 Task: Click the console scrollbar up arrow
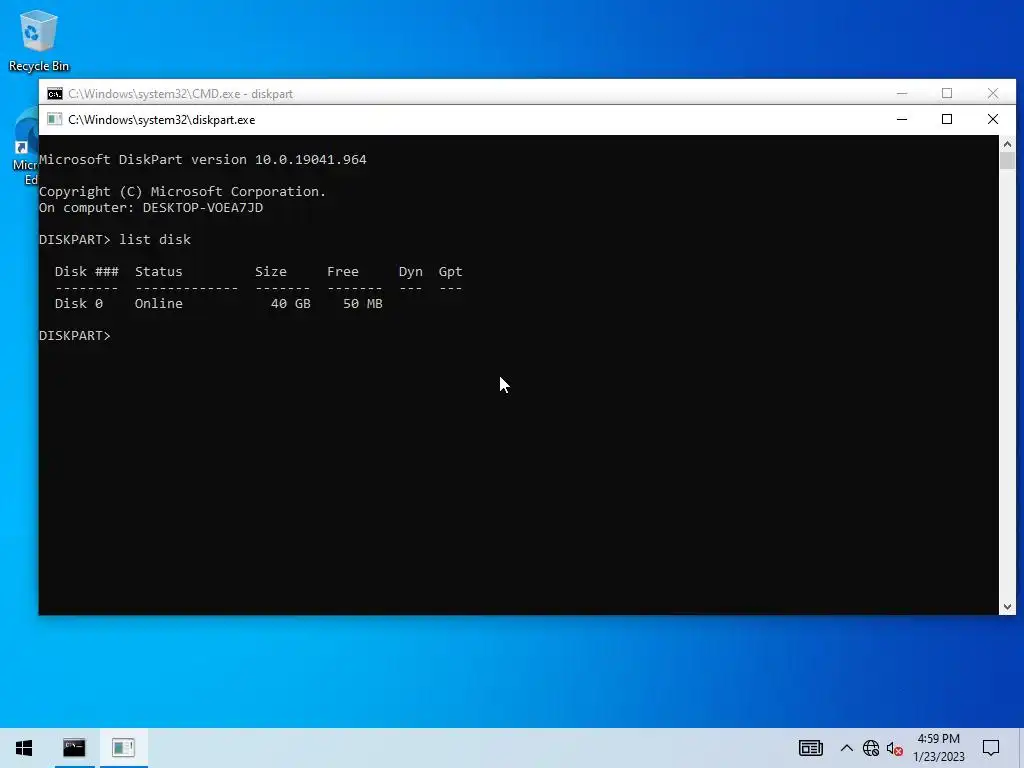point(1007,144)
